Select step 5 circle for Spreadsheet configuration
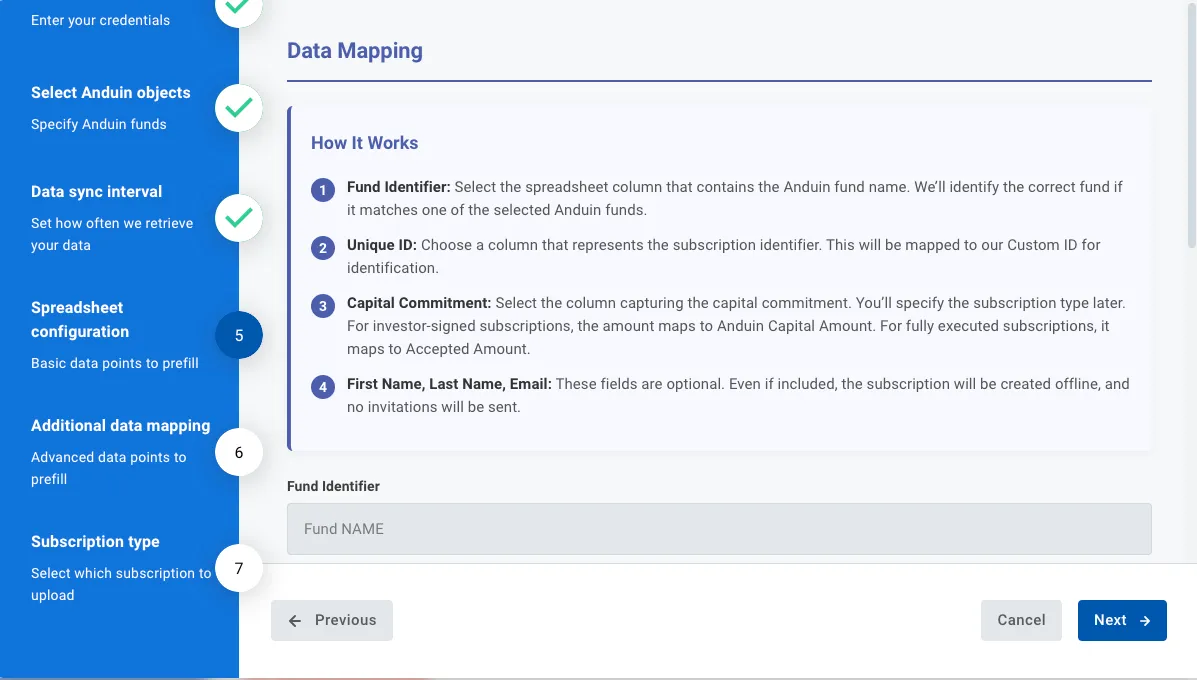Viewport: 1197px width, 680px height. [x=239, y=335]
